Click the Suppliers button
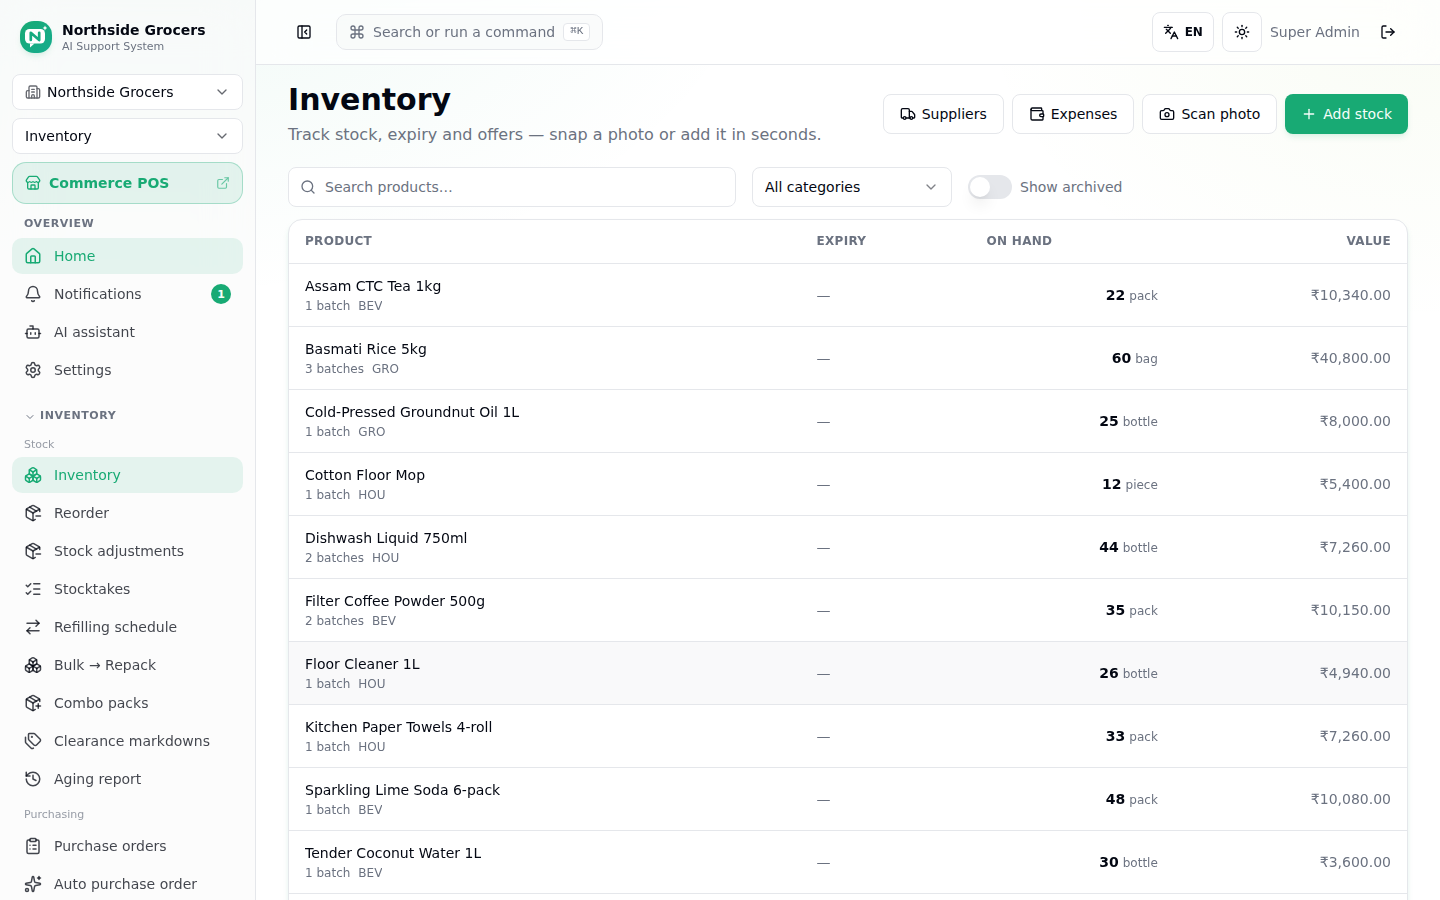The width and height of the screenshot is (1440, 900). (943, 114)
